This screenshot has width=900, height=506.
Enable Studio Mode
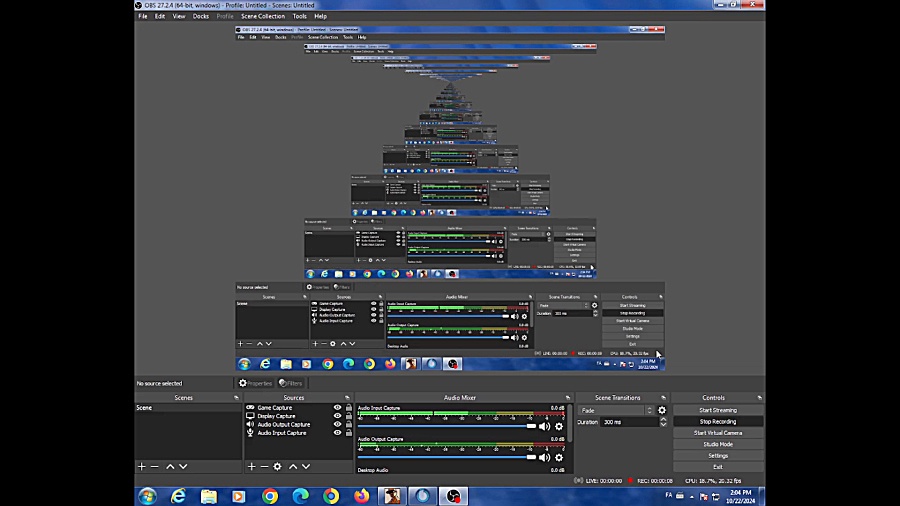pos(718,444)
